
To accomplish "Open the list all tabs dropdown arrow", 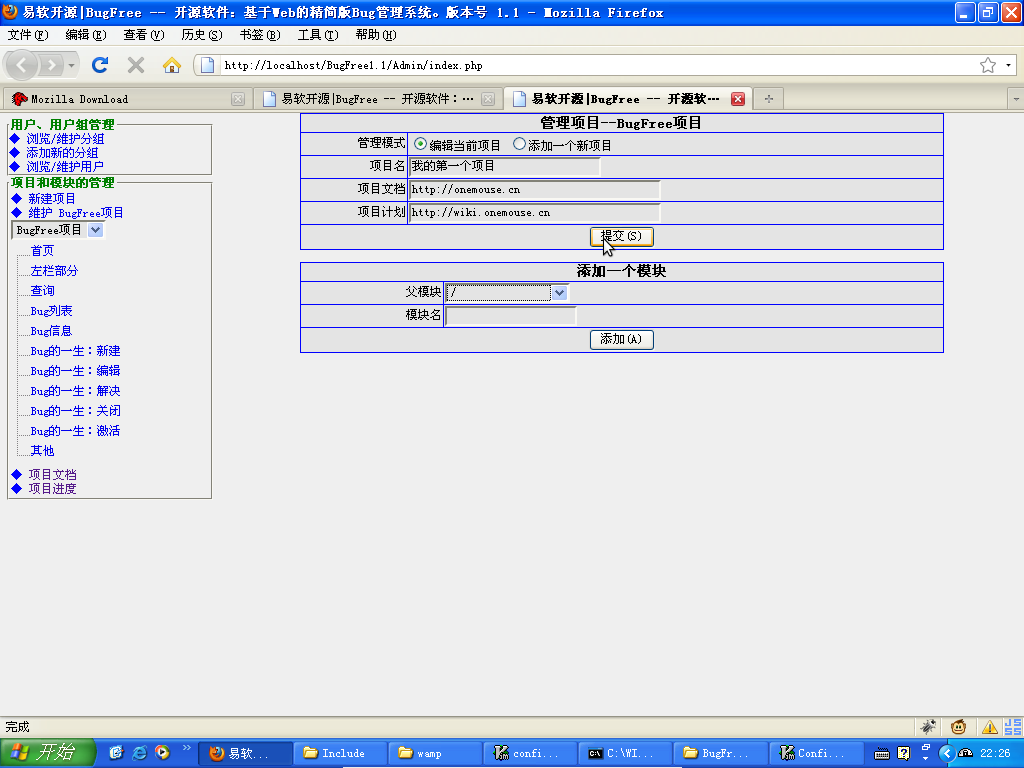I will point(1016,99).
